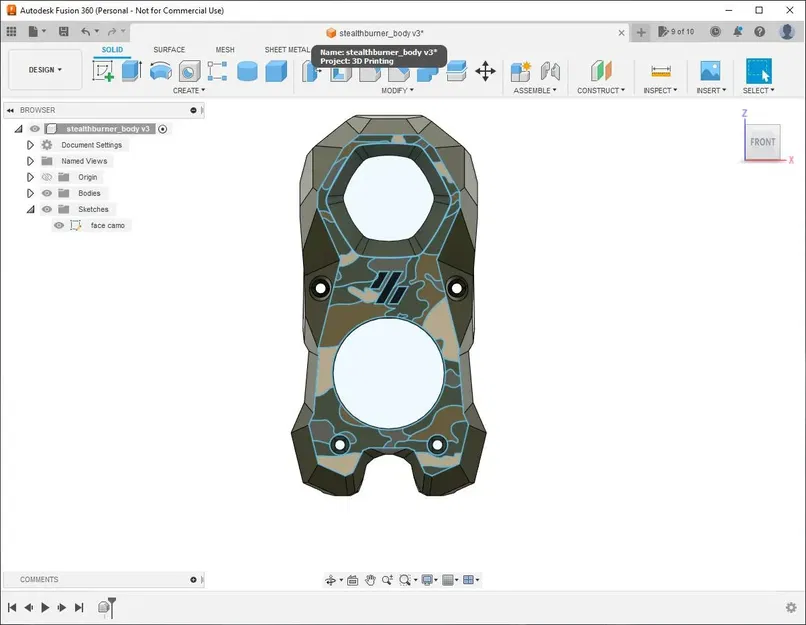Jump to timeline end

click(x=79, y=608)
